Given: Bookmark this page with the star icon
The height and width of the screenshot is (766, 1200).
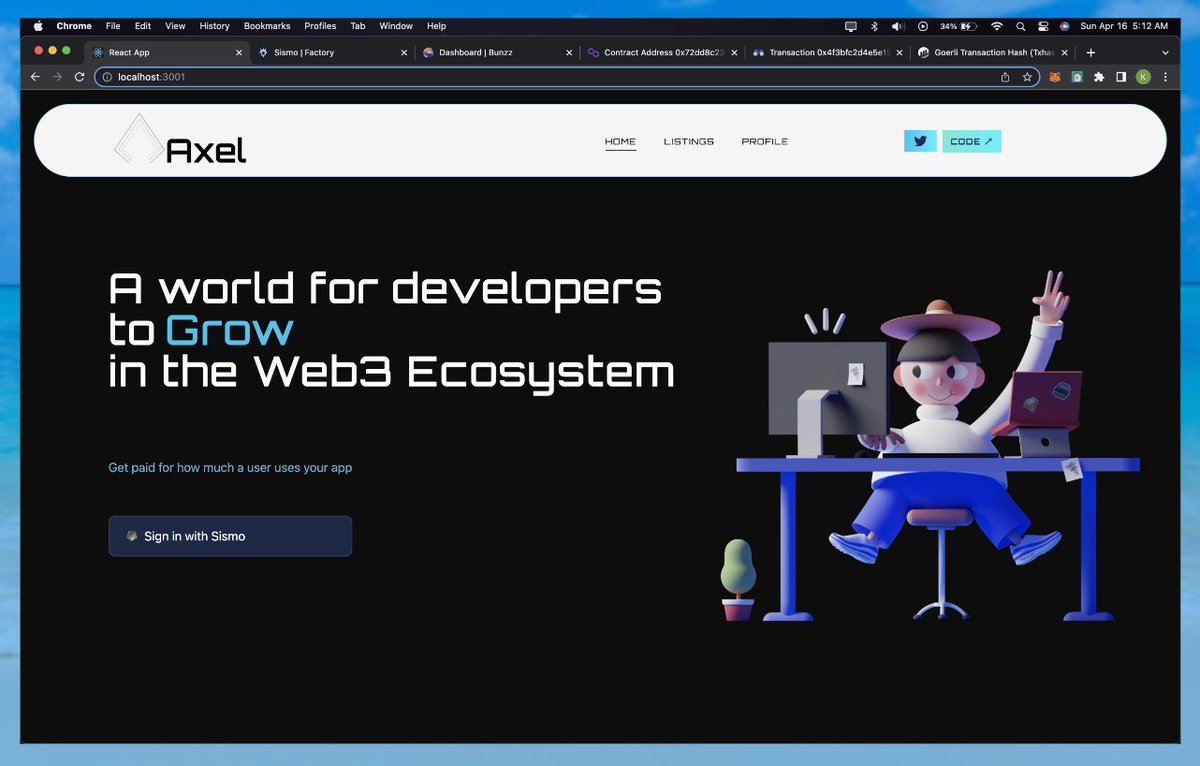Looking at the screenshot, I should [x=1027, y=77].
